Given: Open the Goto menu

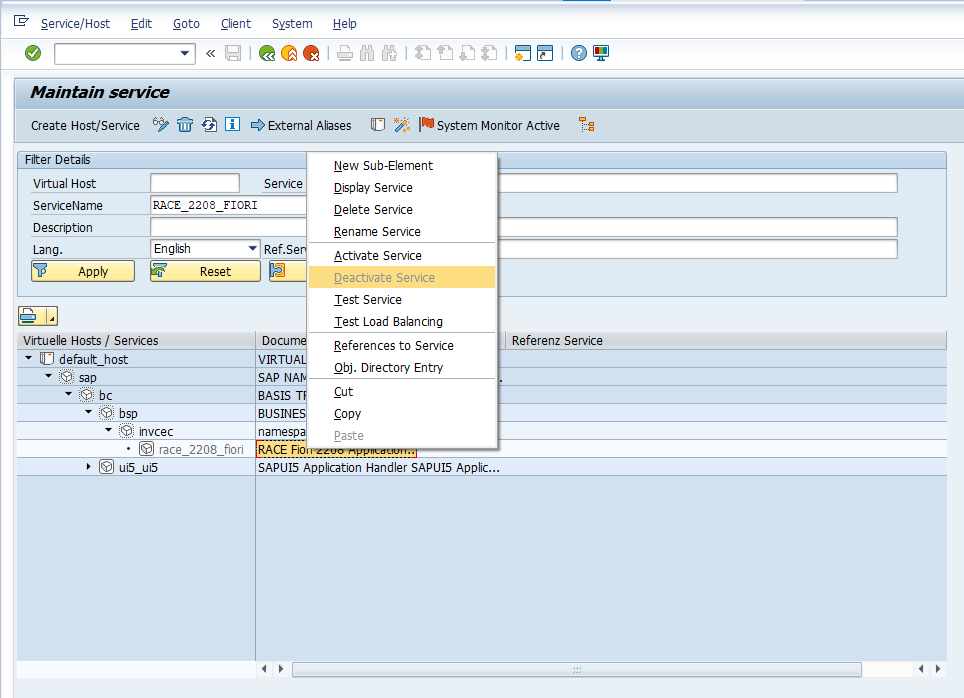Looking at the screenshot, I should coord(186,23).
